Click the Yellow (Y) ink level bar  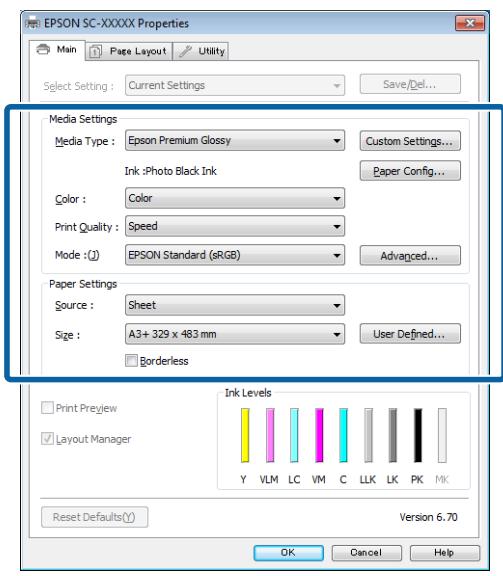point(245,435)
